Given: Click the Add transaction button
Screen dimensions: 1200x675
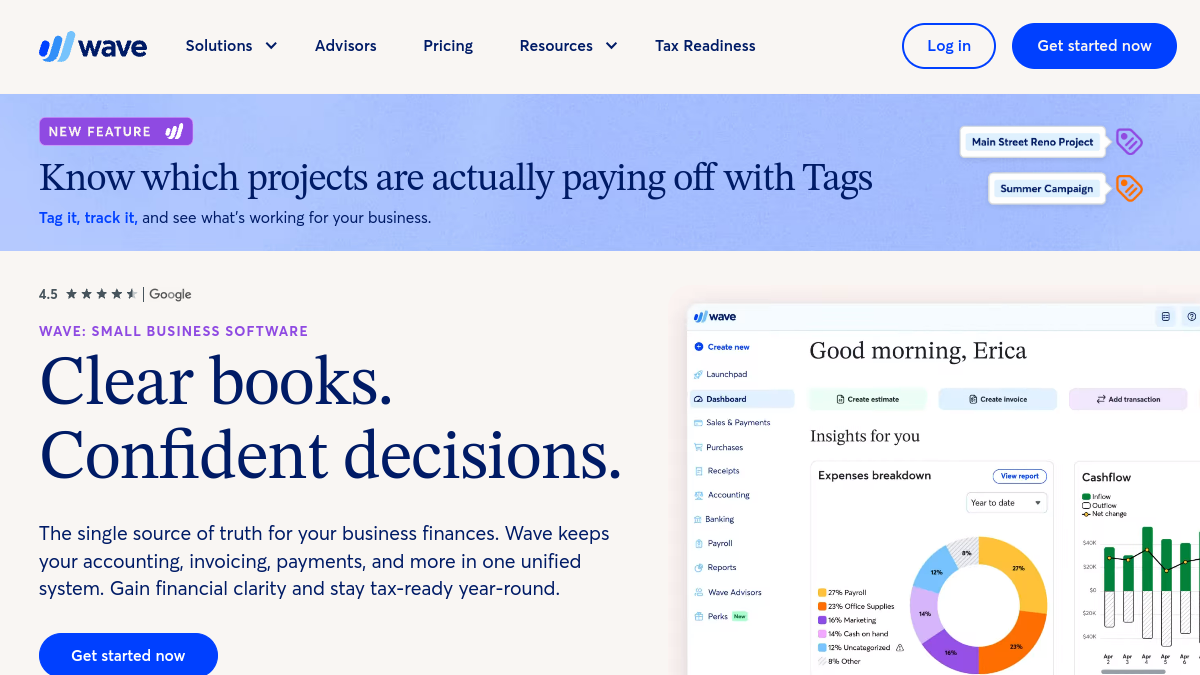Looking at the screenshot, I should 1128,399.
